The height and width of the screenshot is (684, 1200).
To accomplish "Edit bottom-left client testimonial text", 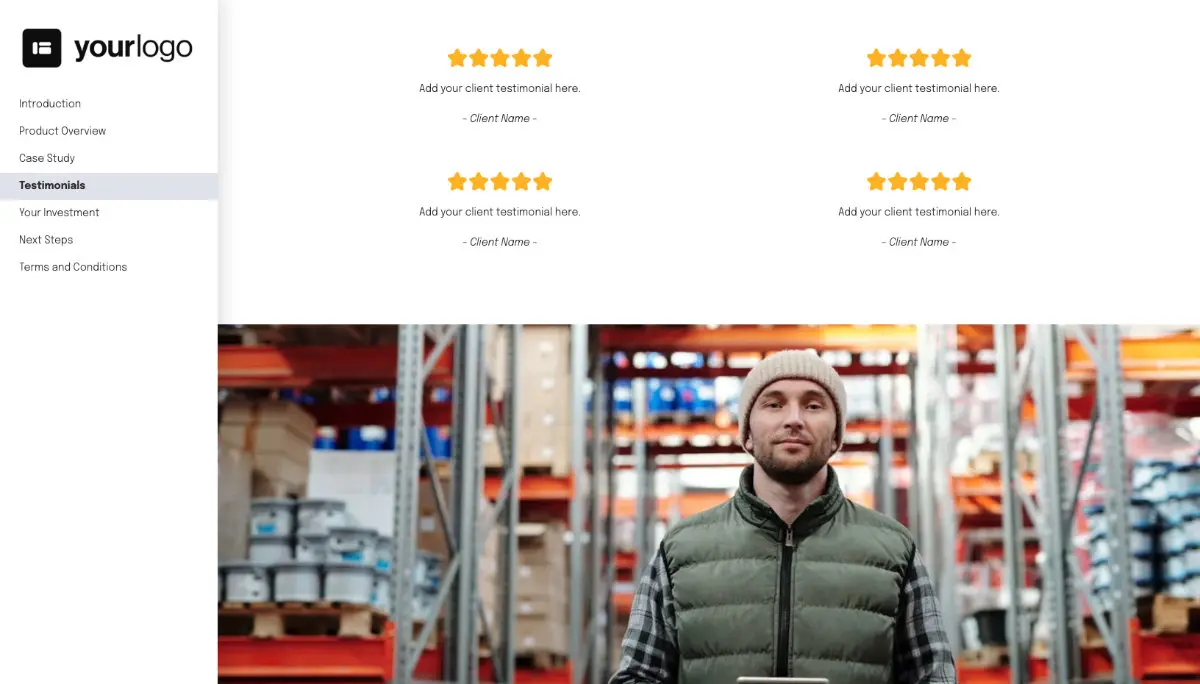I will coord(500,212).
